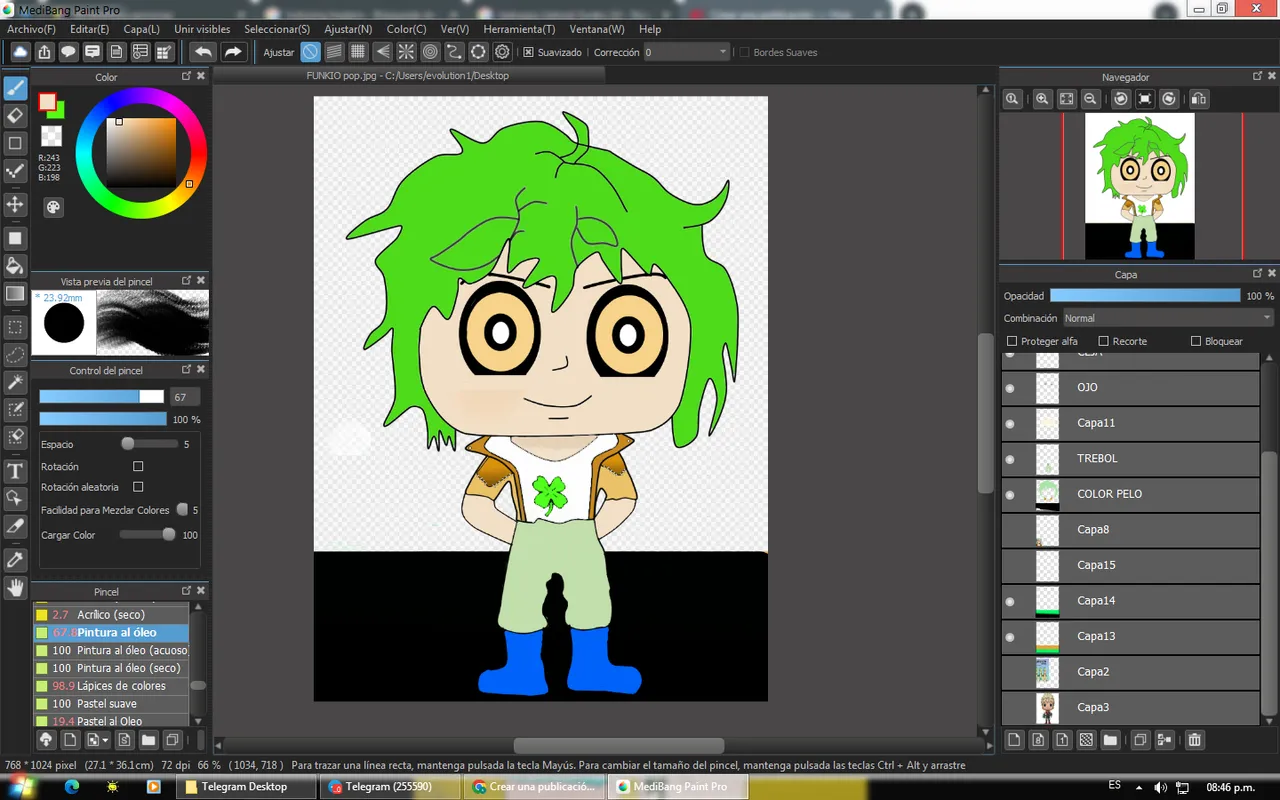Open Crear una publicación taskbar item
Viewport: 1280px width, 800px height.
tap(535, 787)
